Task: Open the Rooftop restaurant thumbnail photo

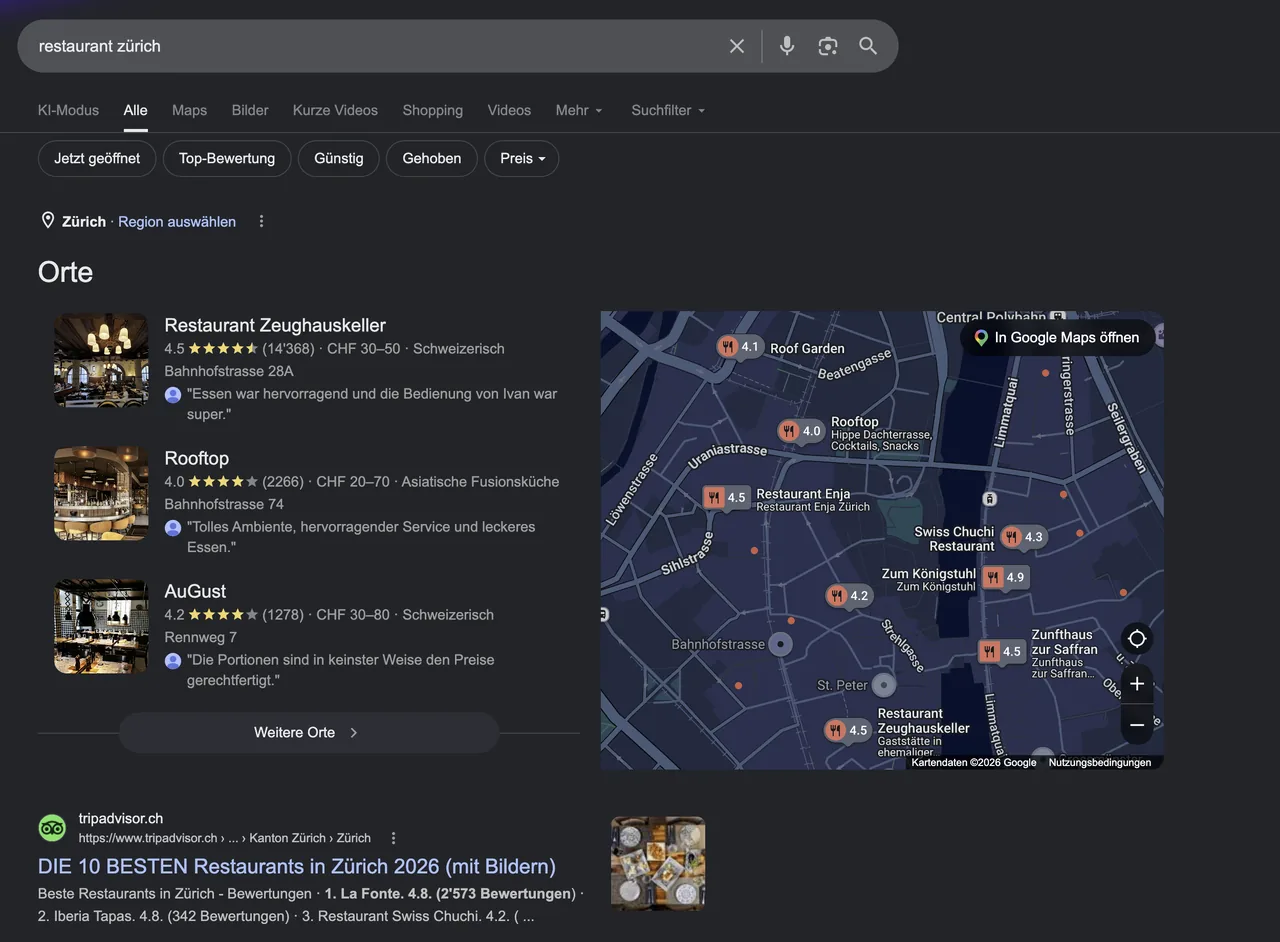Action: point(101,493)
